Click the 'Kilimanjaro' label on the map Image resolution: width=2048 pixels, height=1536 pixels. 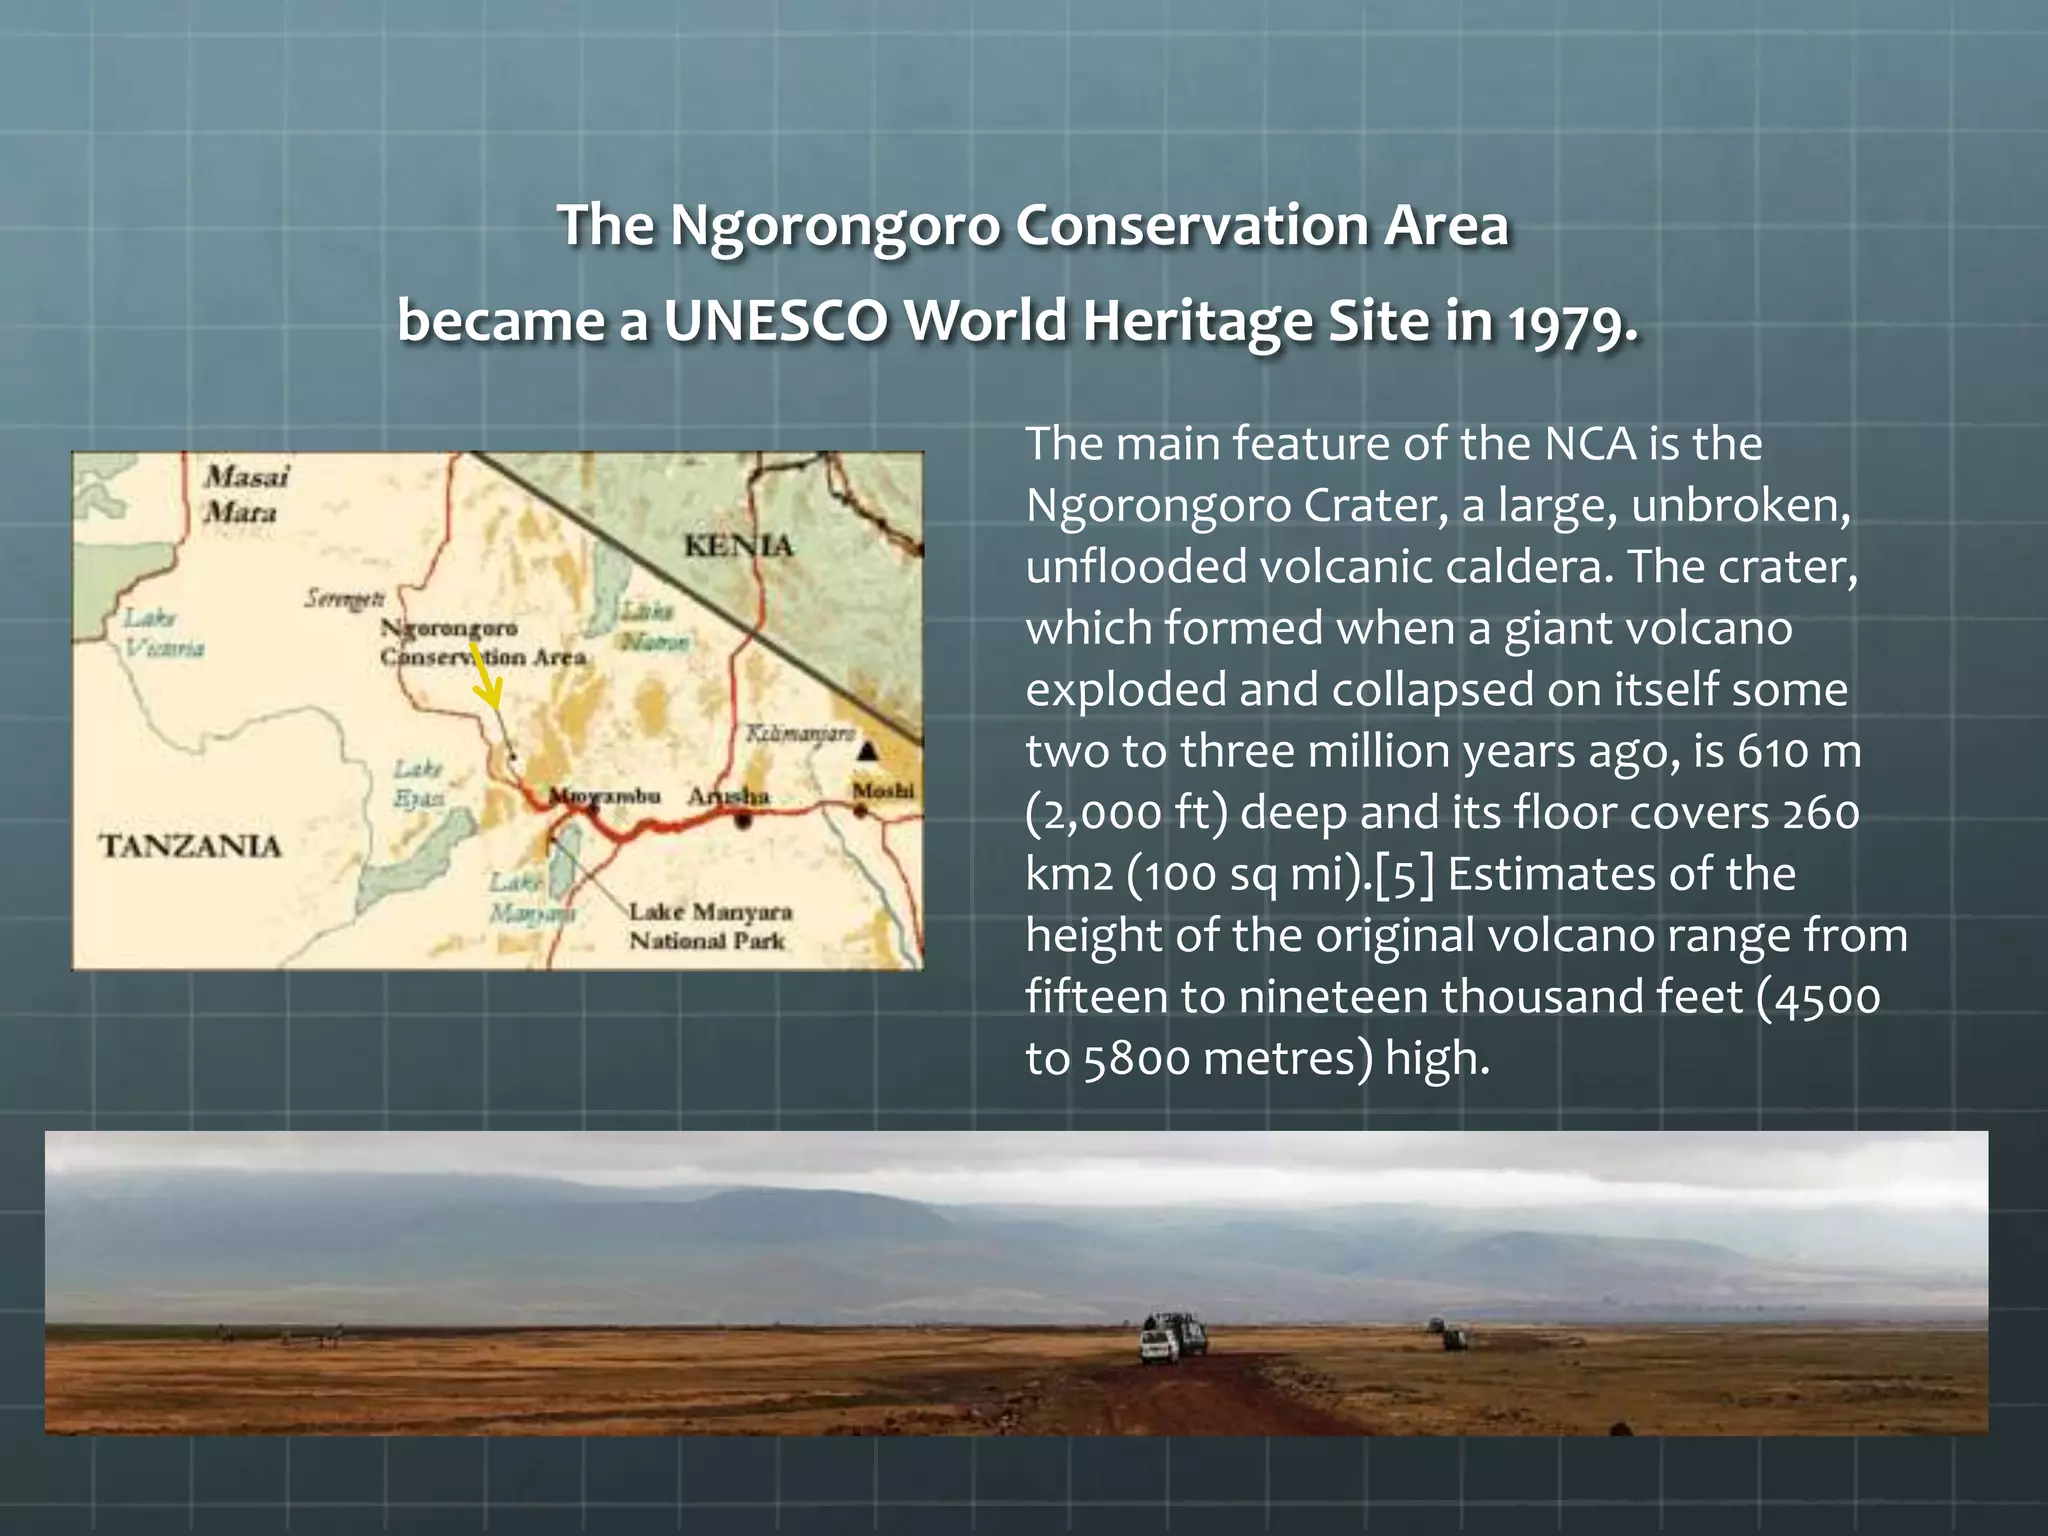pos(800,734)
